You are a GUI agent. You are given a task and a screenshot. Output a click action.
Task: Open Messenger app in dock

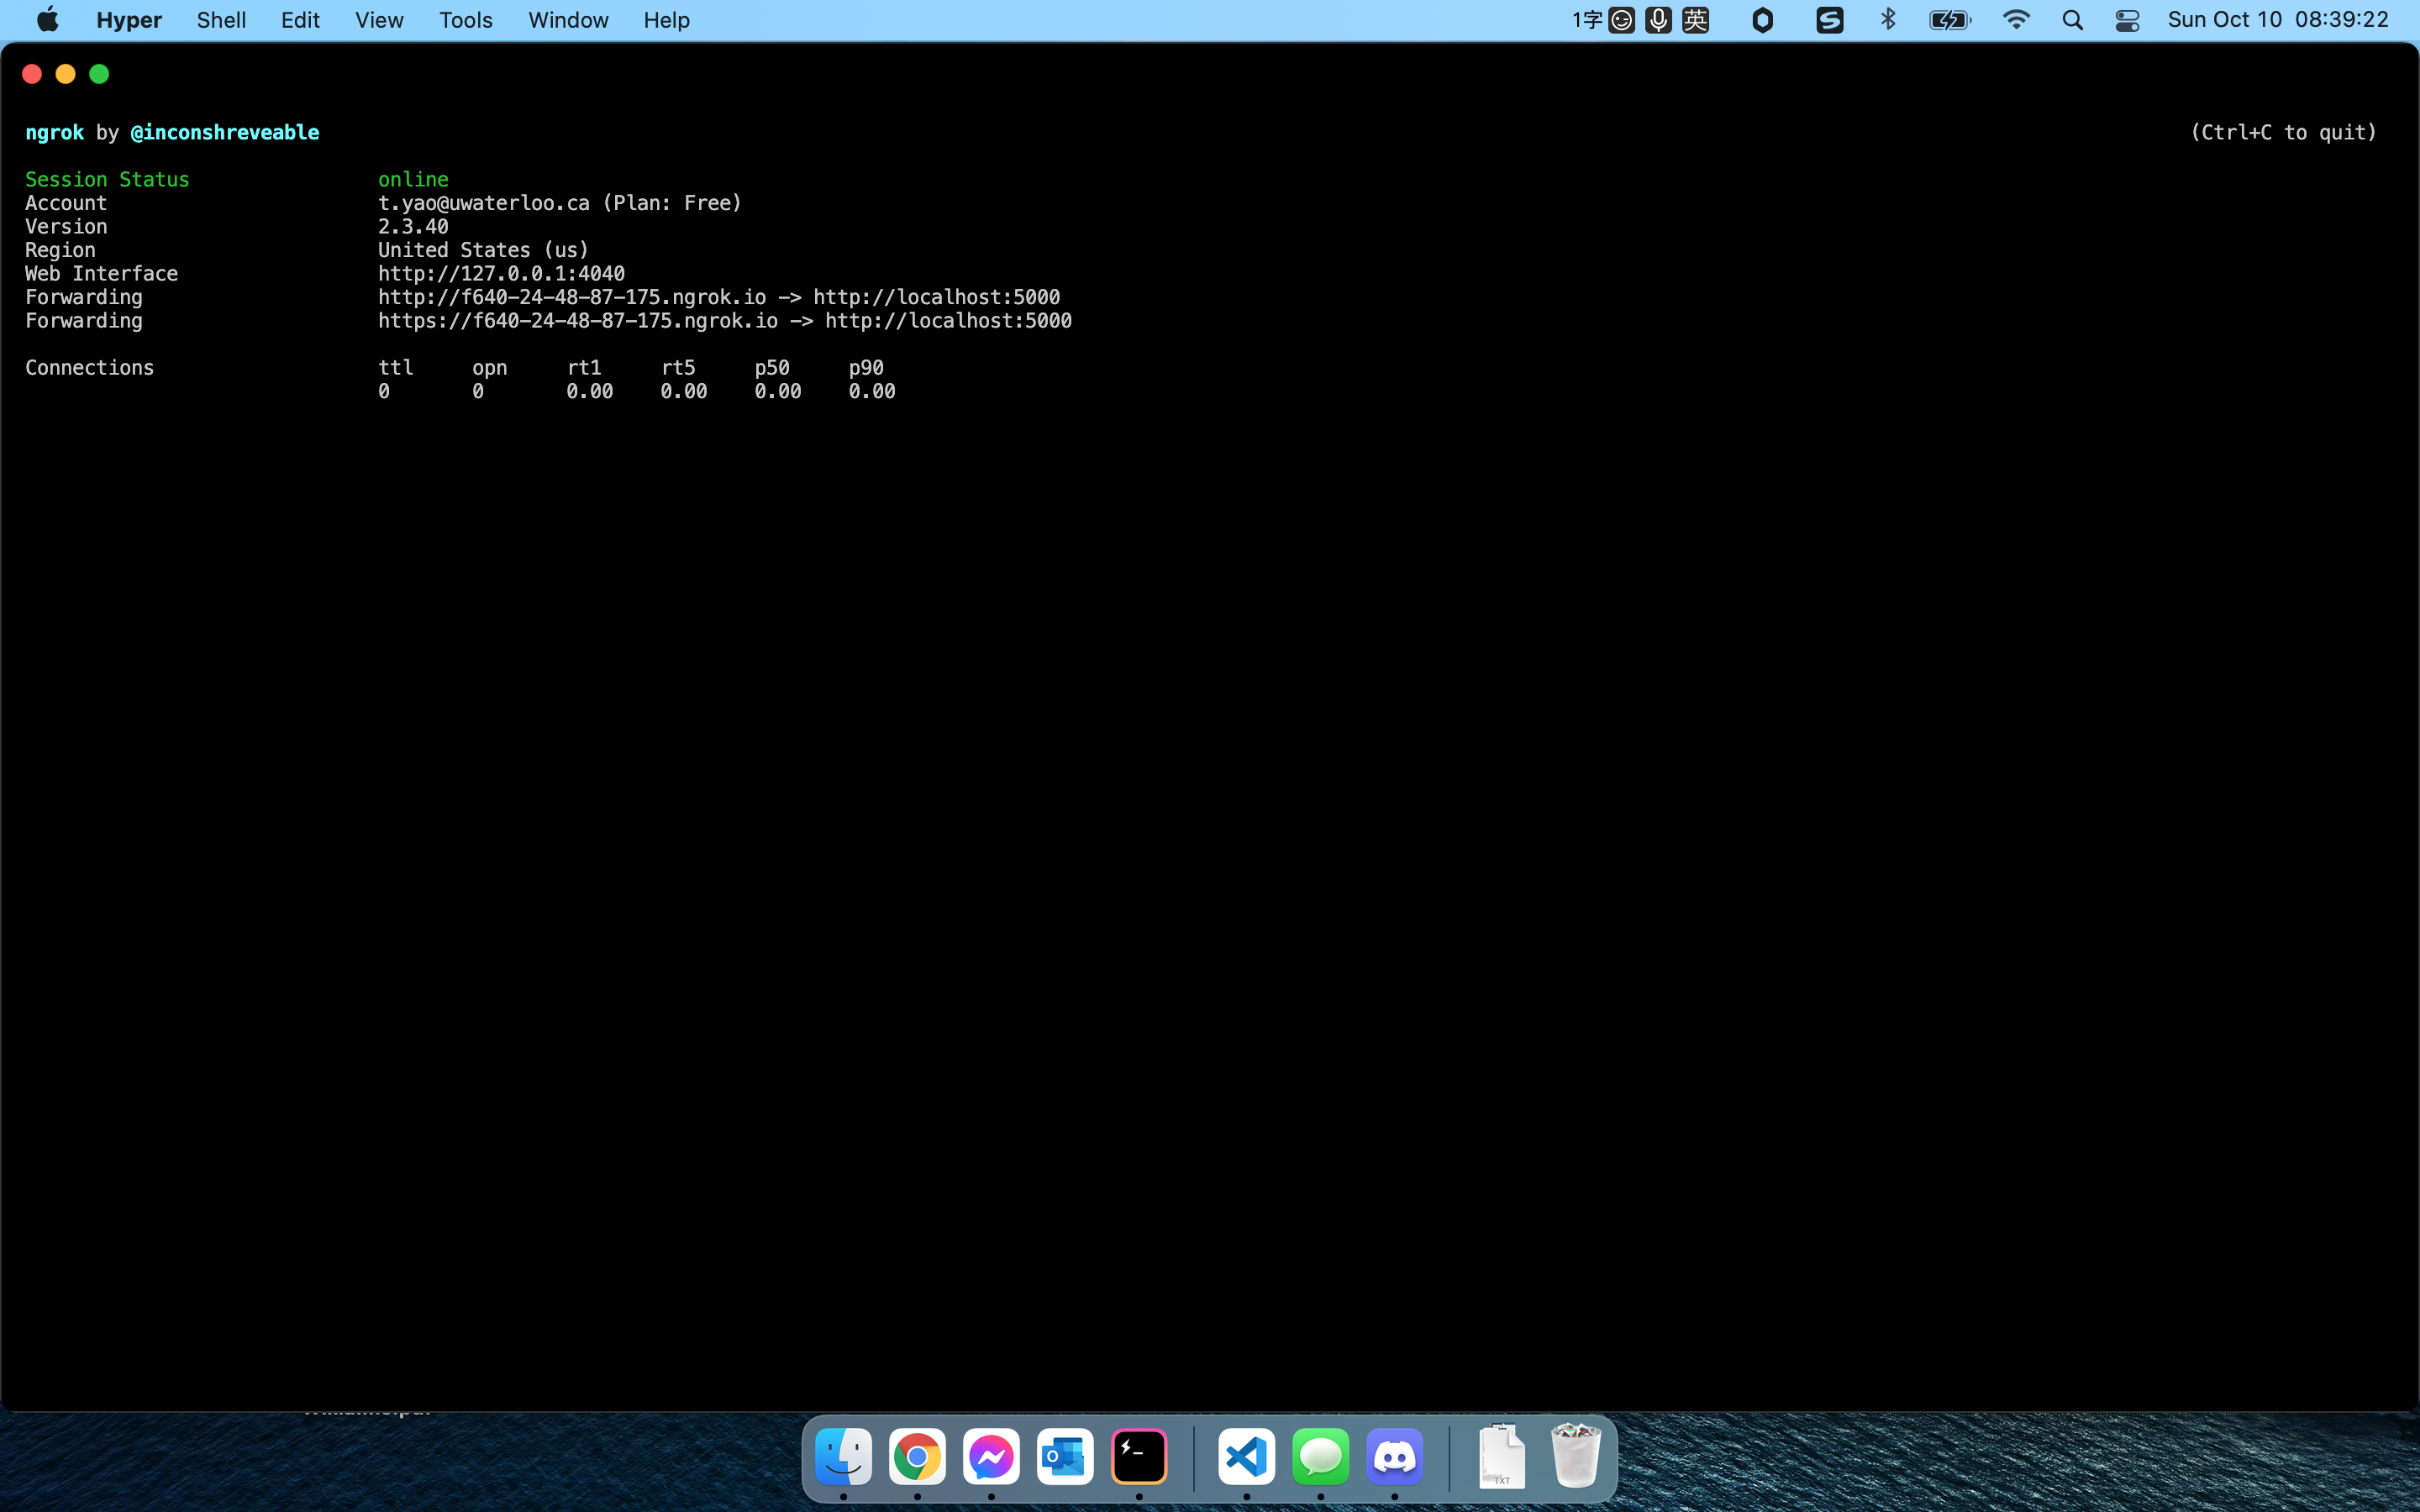point(991,1457)
